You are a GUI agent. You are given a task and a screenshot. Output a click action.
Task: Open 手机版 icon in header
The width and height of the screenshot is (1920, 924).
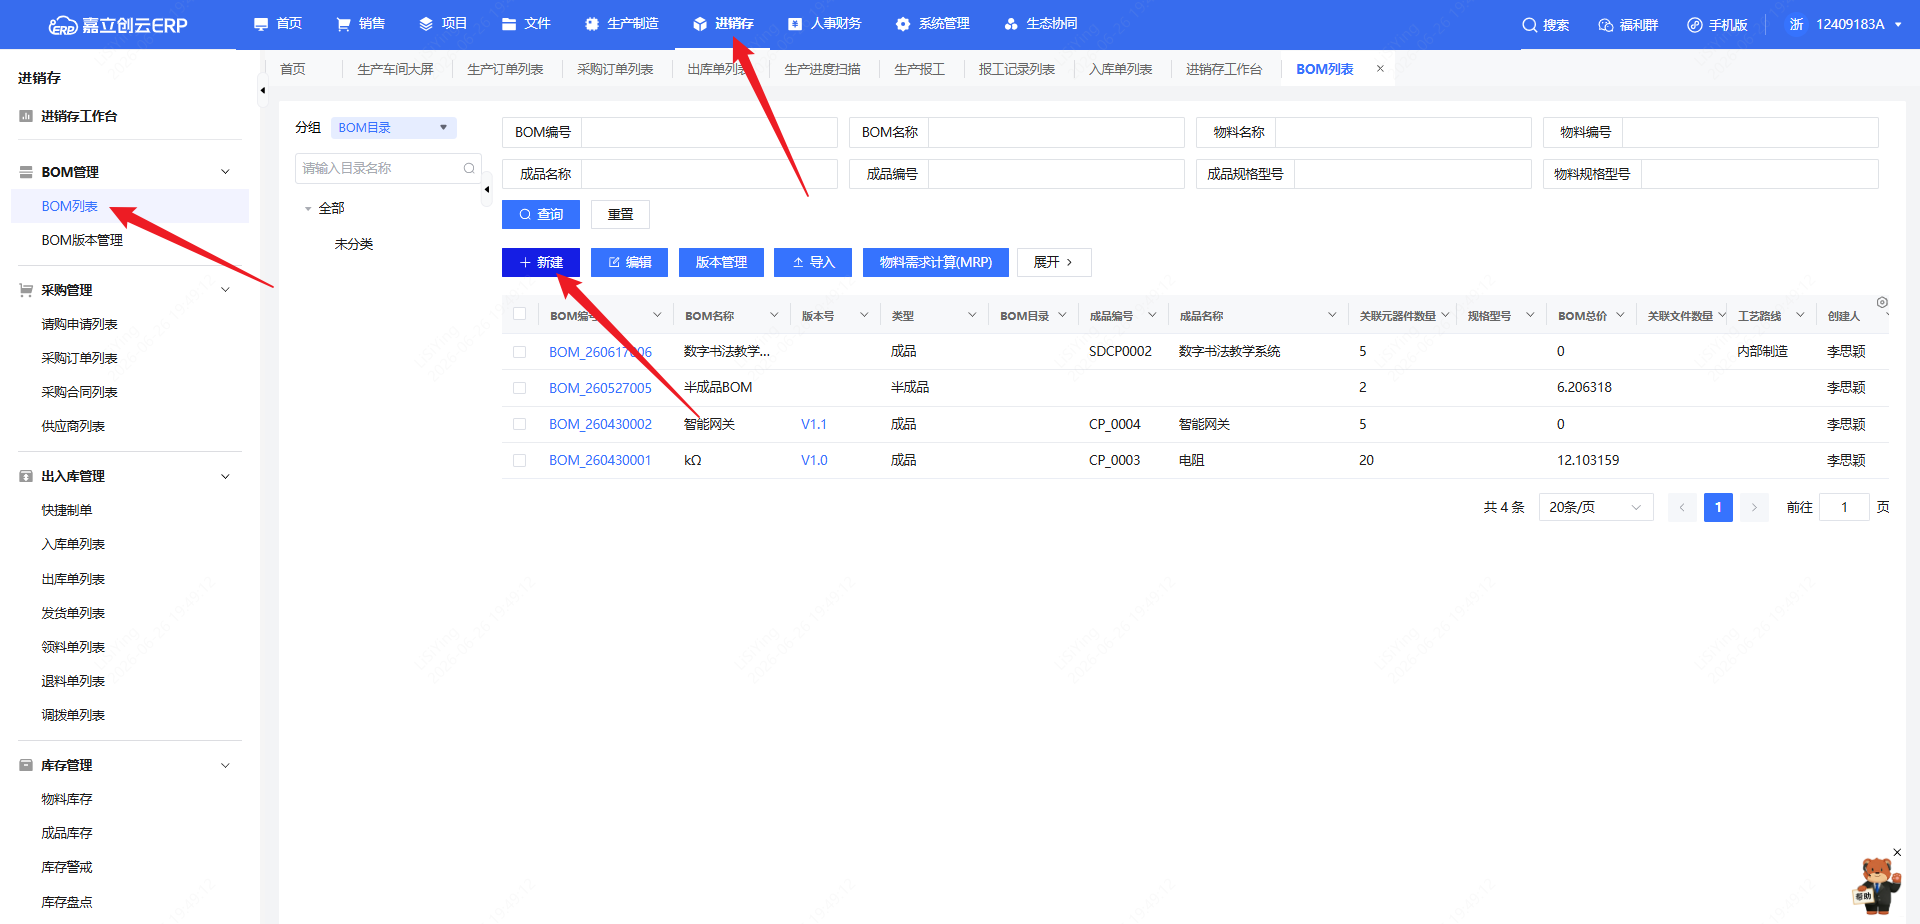1694,25
